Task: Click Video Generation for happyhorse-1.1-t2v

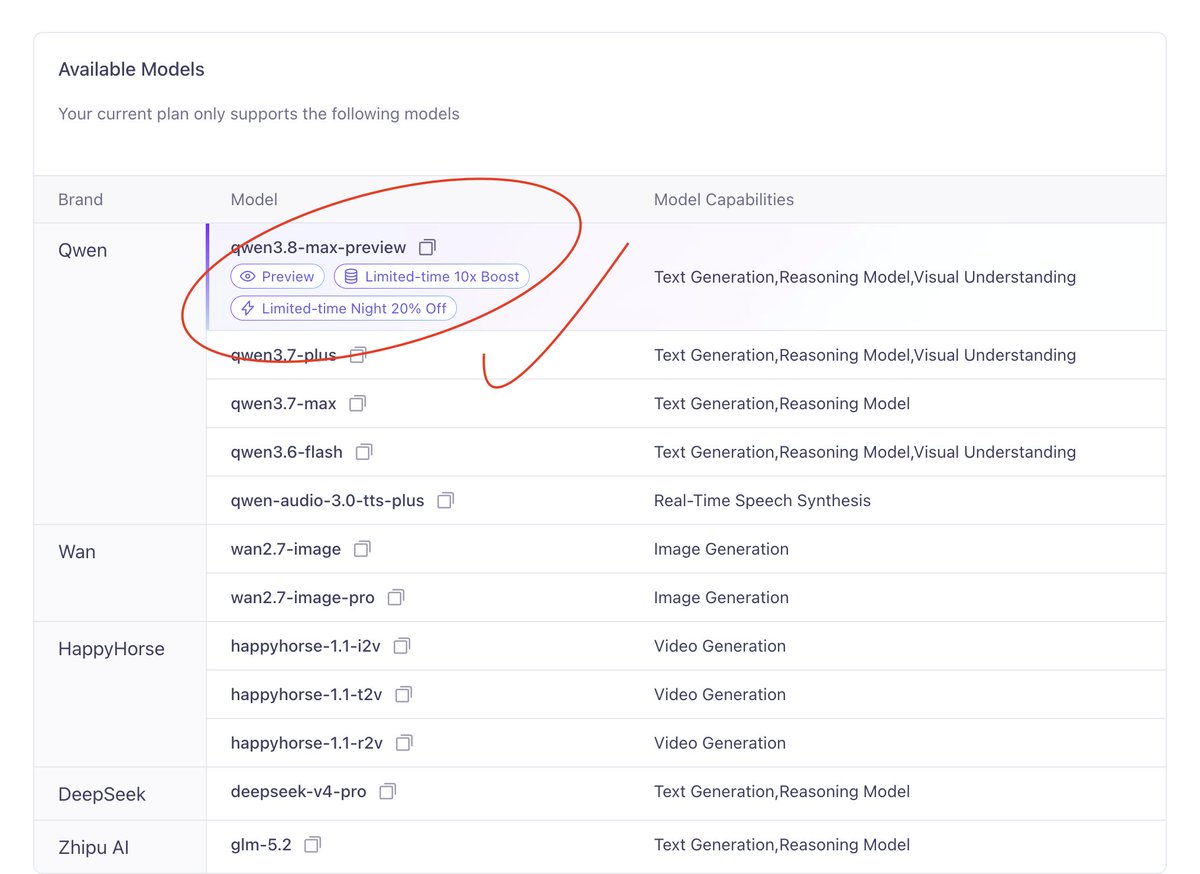Action: 720,694
